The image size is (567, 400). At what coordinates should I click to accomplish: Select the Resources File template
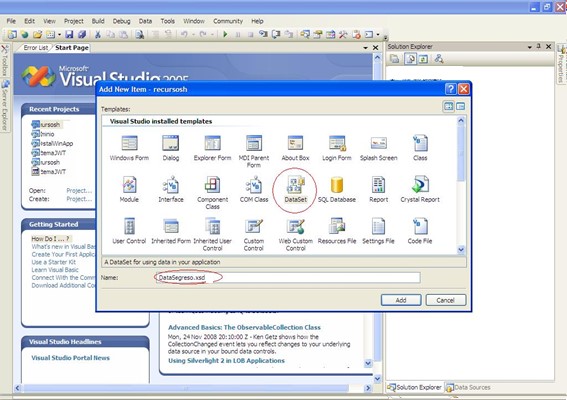[337, 231]
